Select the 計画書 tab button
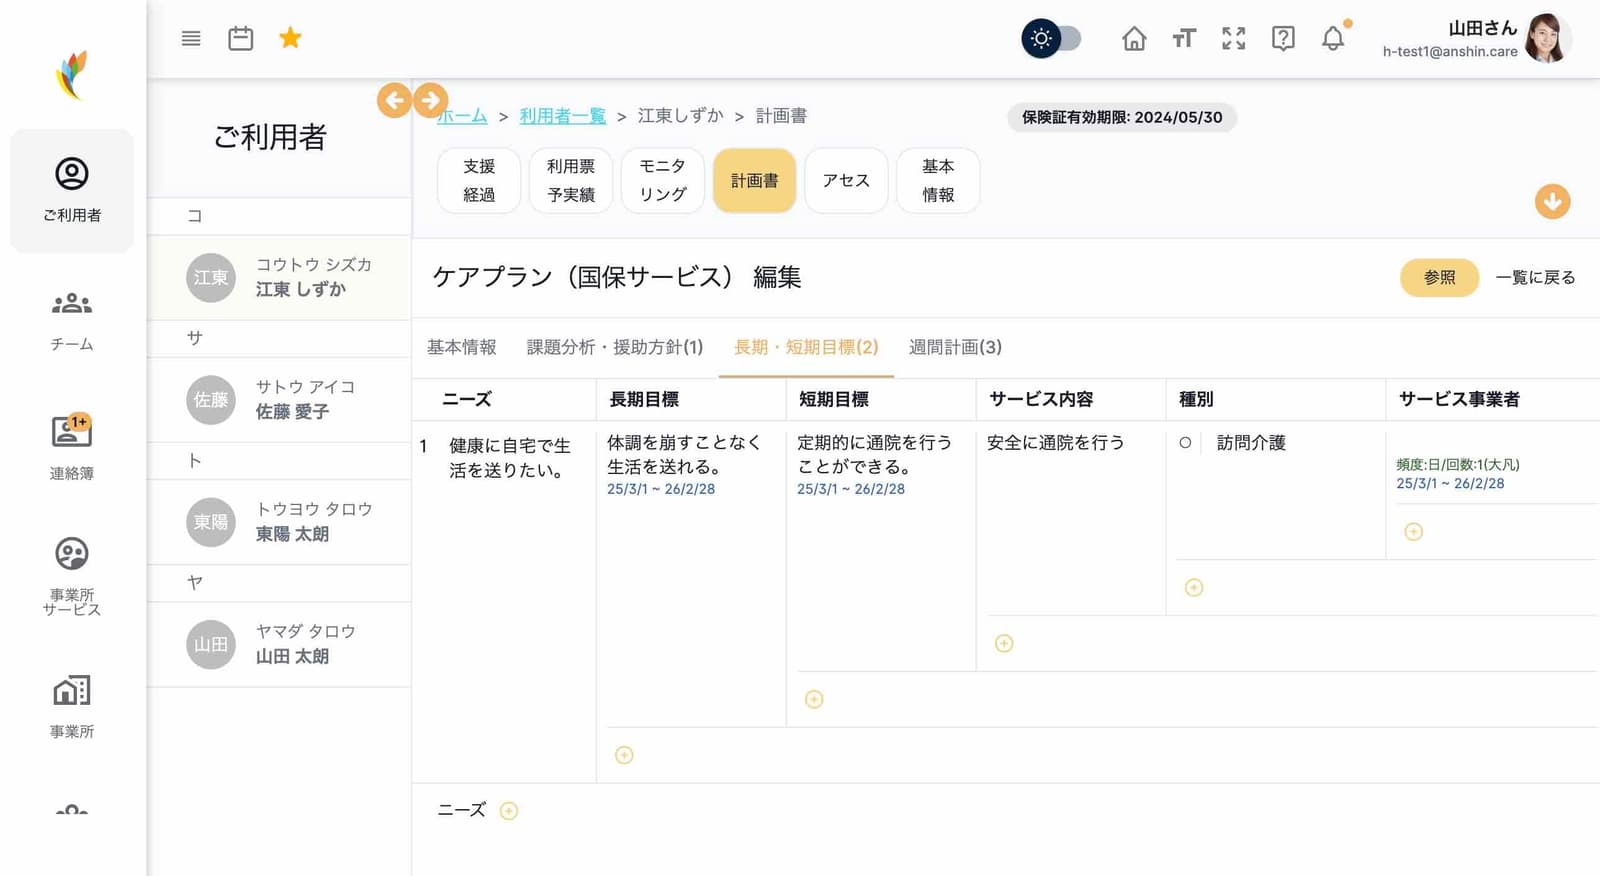This screenshot has height=876, width=1600. point(755,181)
